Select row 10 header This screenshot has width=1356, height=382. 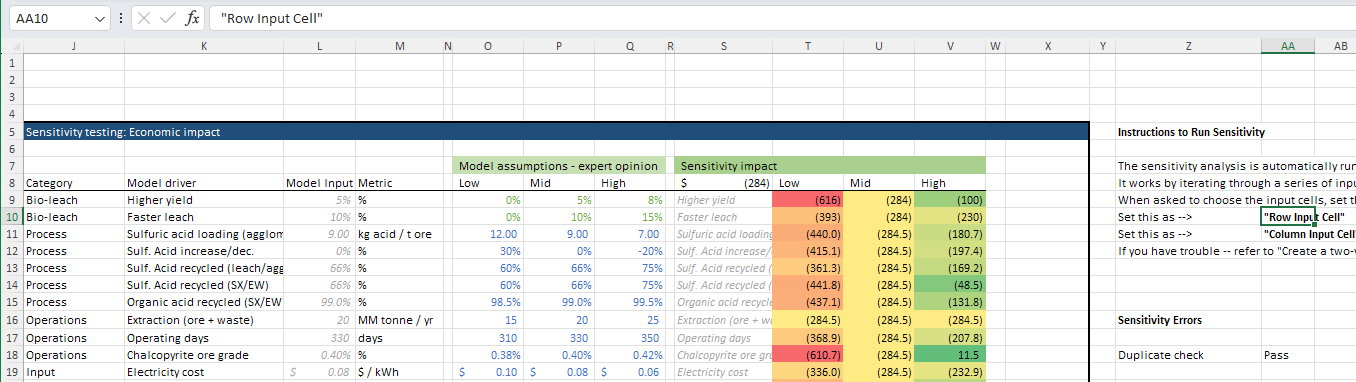(x=11, y=217)
